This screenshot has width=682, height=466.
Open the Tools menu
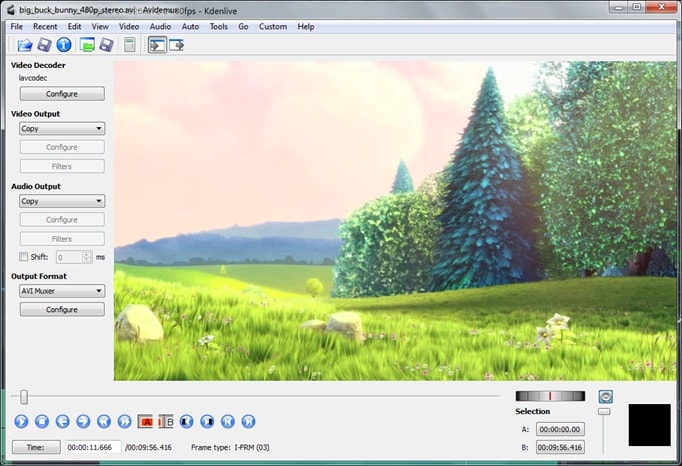click(218, 27)
